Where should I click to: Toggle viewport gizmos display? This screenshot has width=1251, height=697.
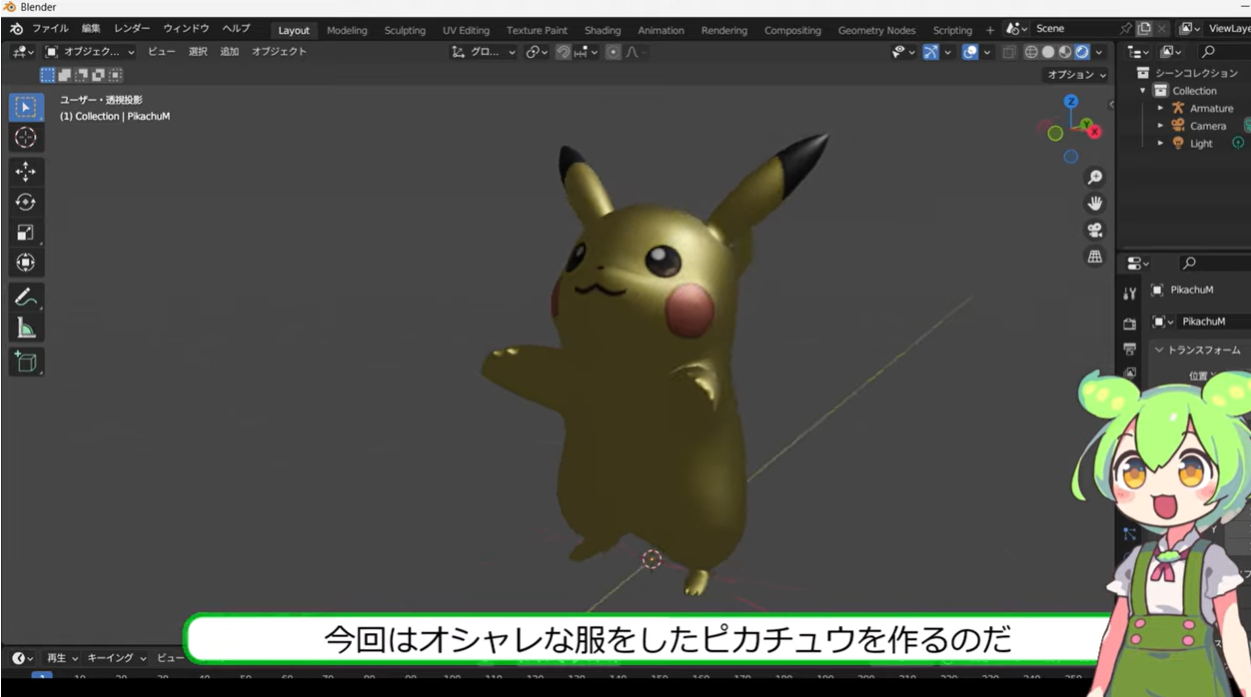(930, 52)
